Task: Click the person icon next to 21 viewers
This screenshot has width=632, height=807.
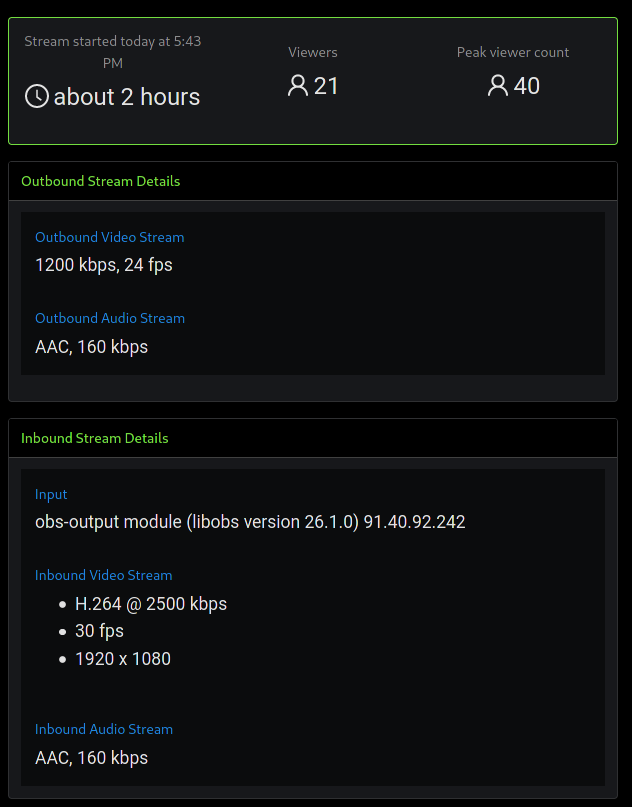Action: pyautogui.click(x=297, y=86)
